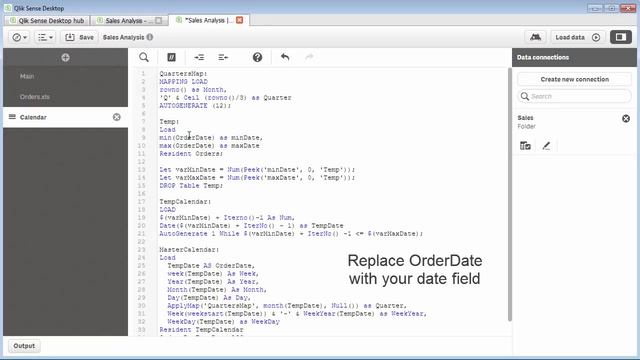The image size is (640, 360).
Task: Remove the Sales folder connection
Action: (626, 119)
